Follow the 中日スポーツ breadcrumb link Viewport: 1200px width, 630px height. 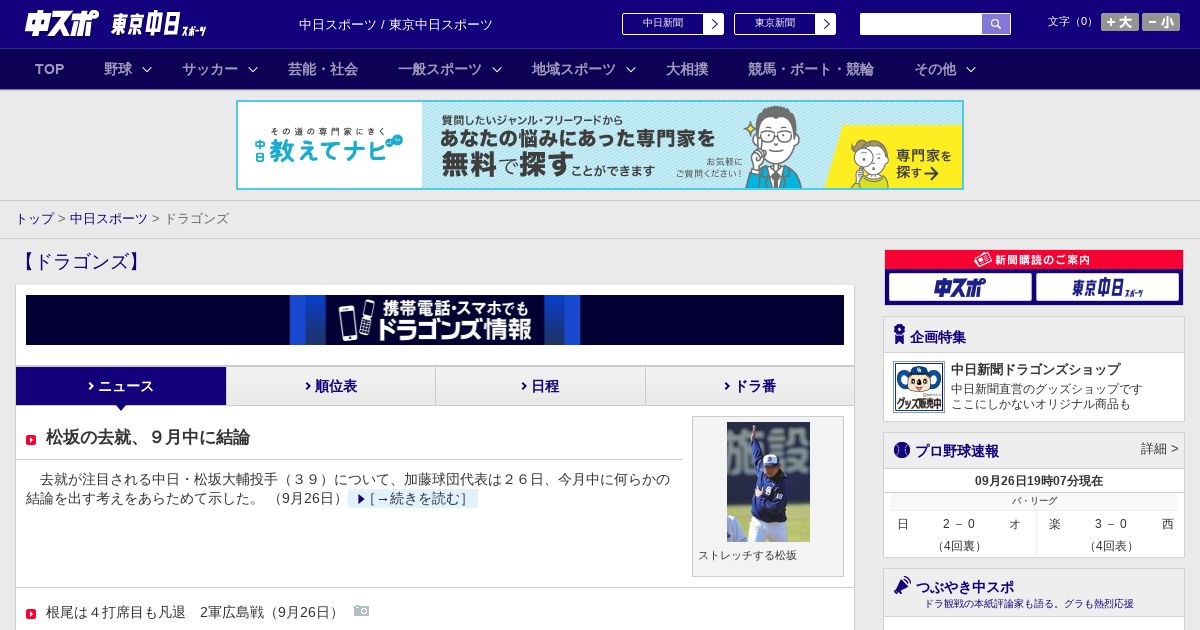click(108, 219)
